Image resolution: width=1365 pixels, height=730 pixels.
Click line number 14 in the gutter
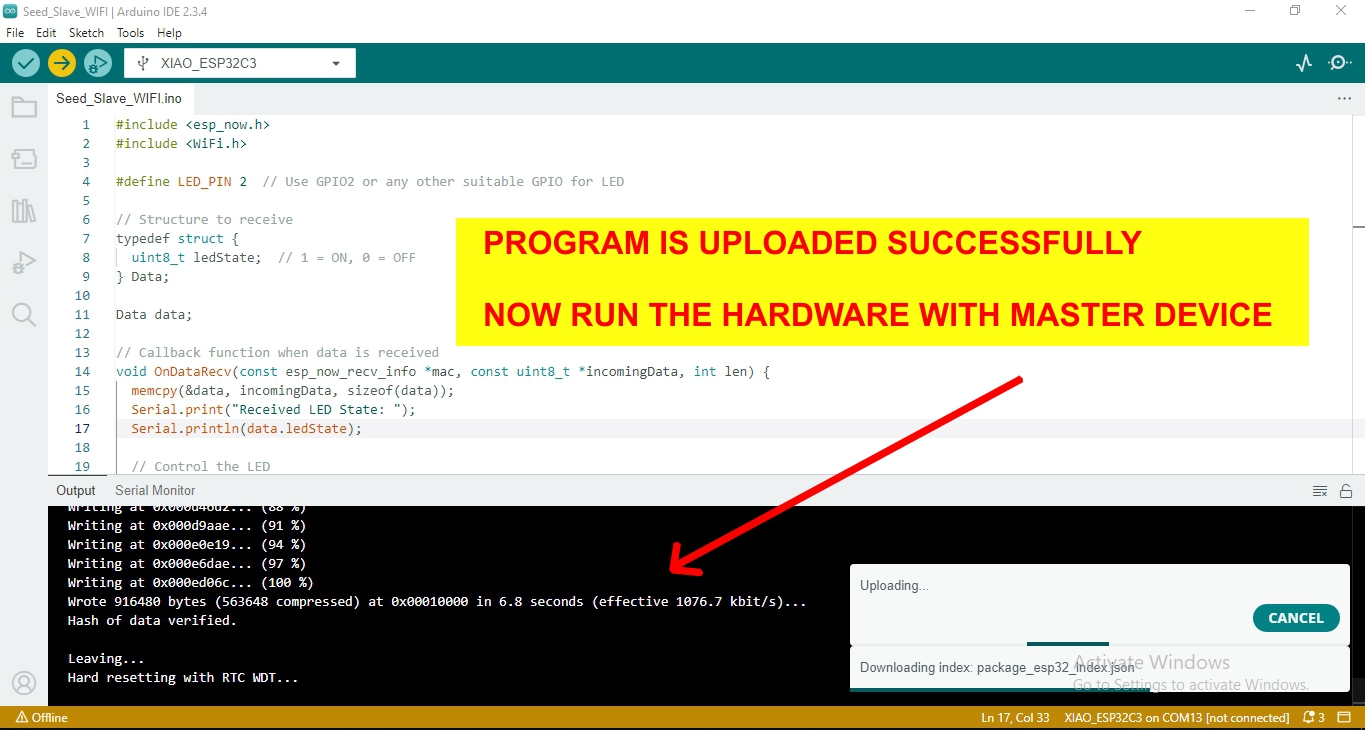click(x=82, y=371)
